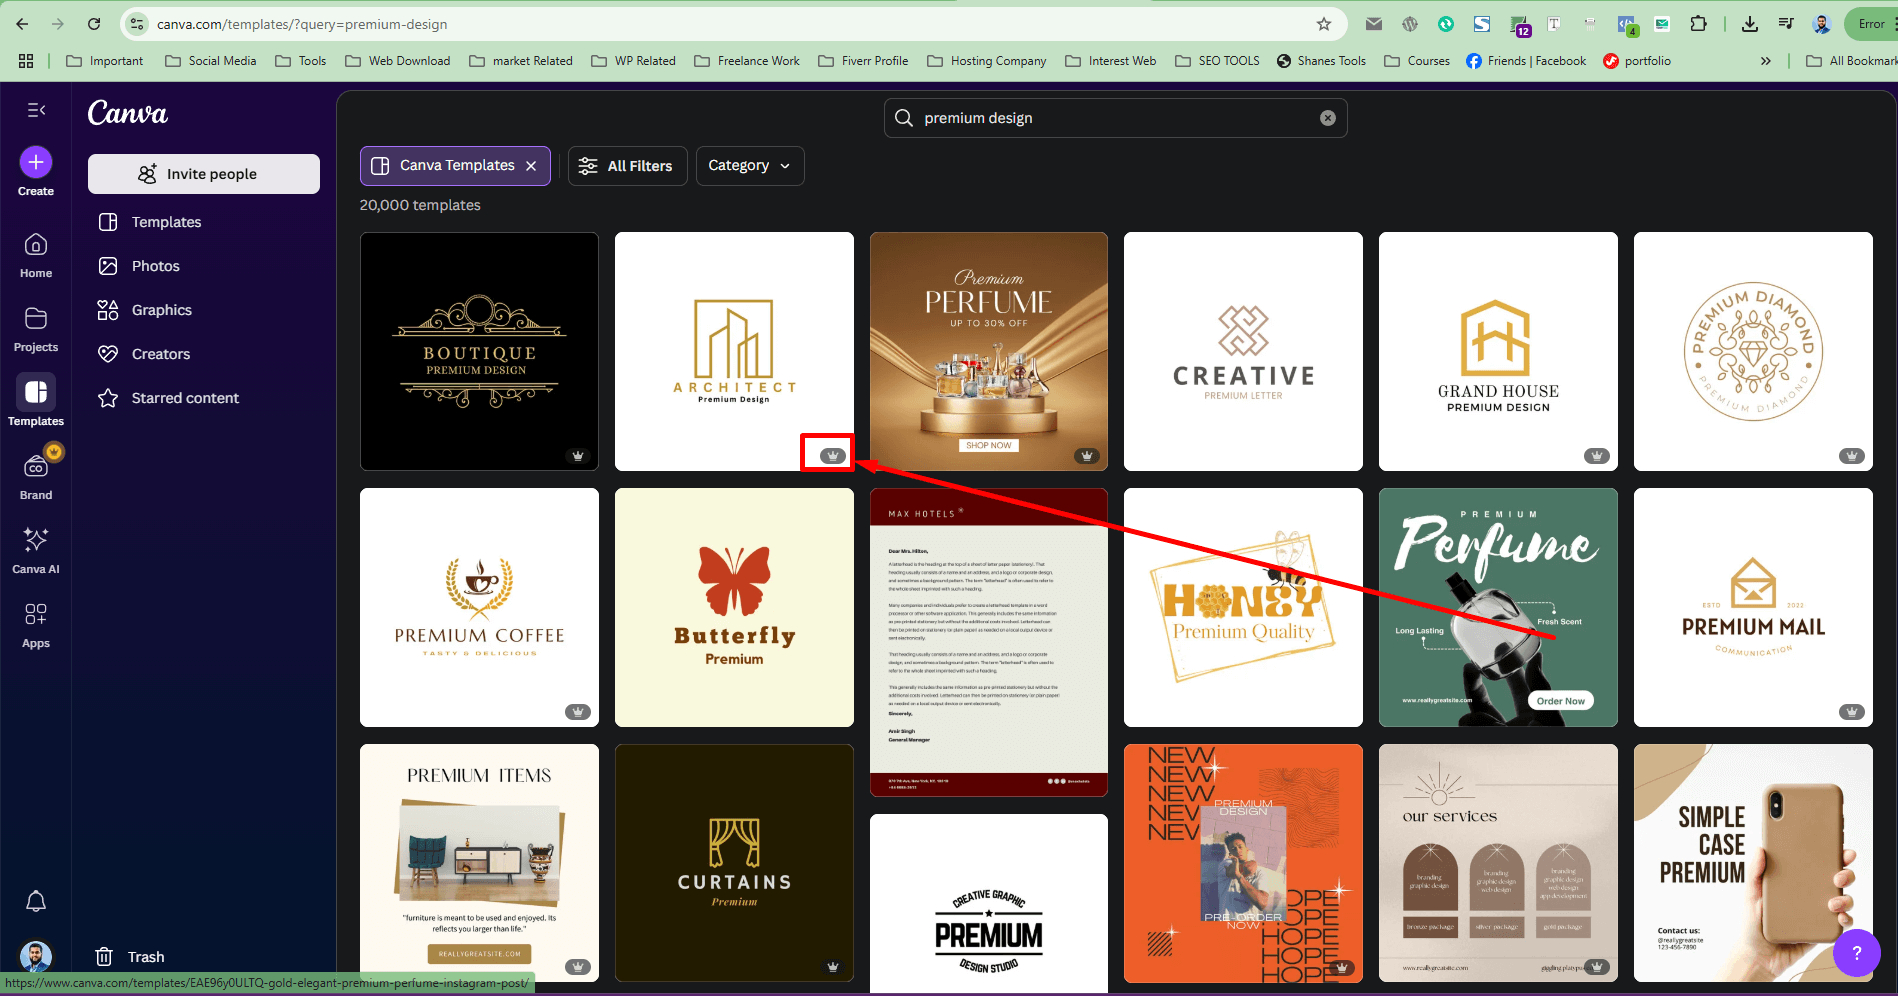Open the Creative Premium Letter template
The width and height of the screenshot is (1898, 996).
click(x=1243, y=352)
